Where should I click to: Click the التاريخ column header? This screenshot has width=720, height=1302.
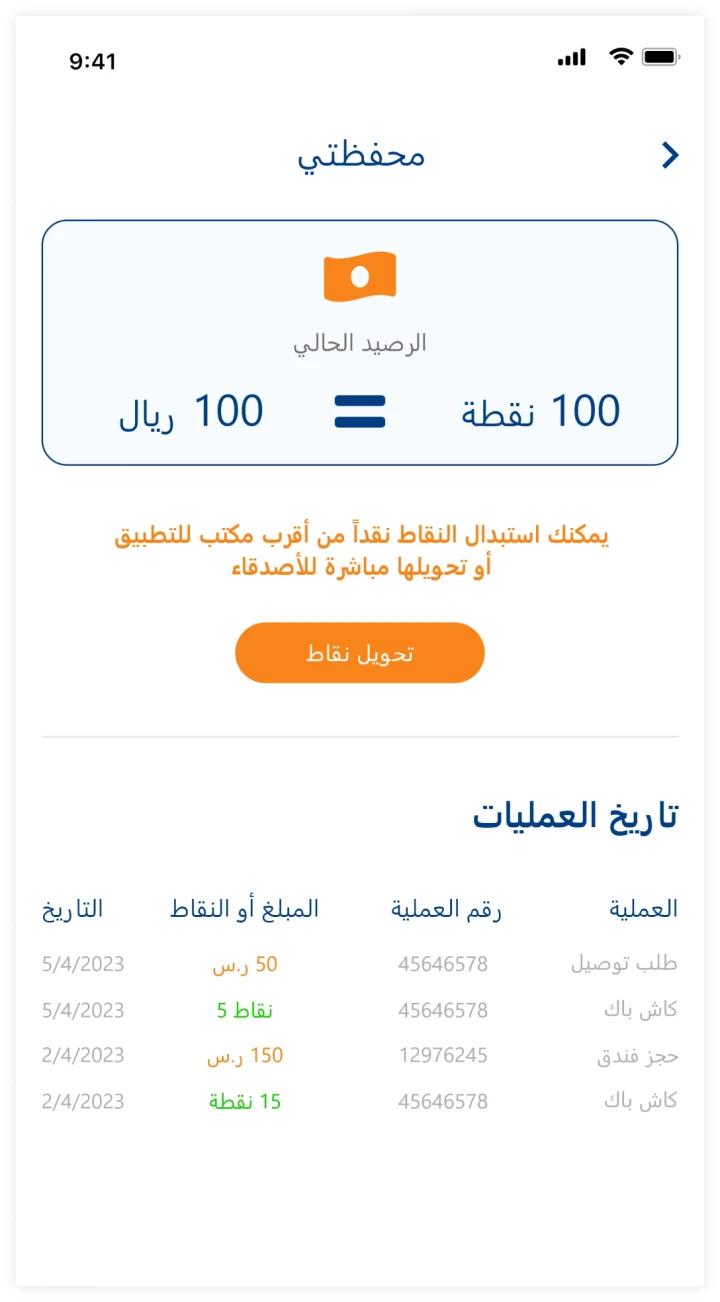(x=73, y=909)
